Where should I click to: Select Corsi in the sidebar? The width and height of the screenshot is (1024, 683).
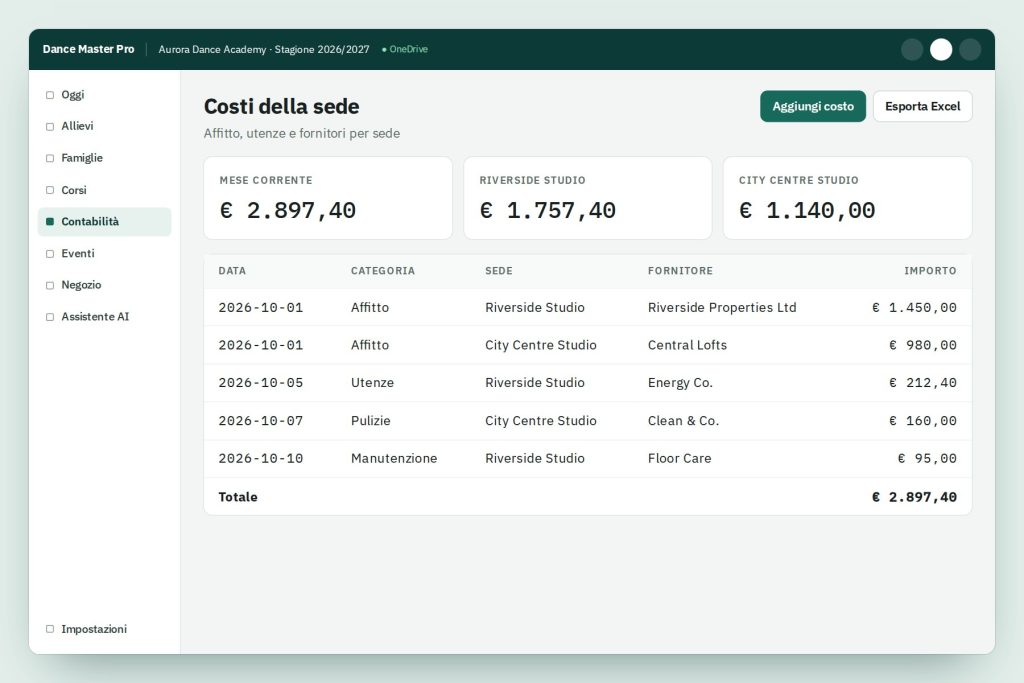tap(104, 190)
